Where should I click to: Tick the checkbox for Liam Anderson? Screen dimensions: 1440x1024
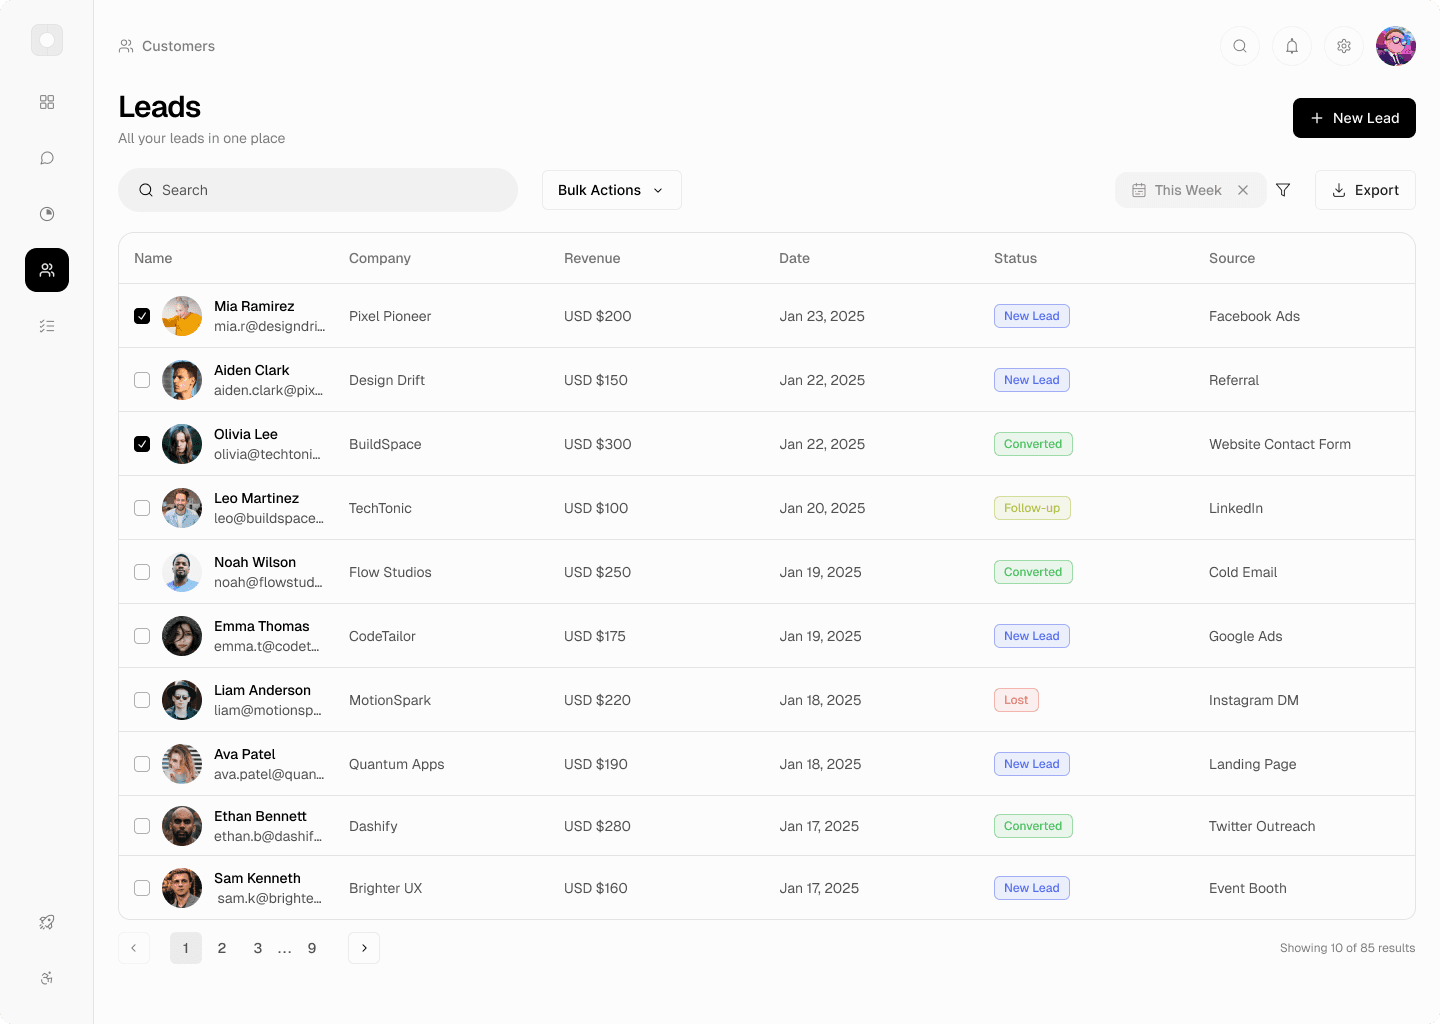tap(142, 700)
